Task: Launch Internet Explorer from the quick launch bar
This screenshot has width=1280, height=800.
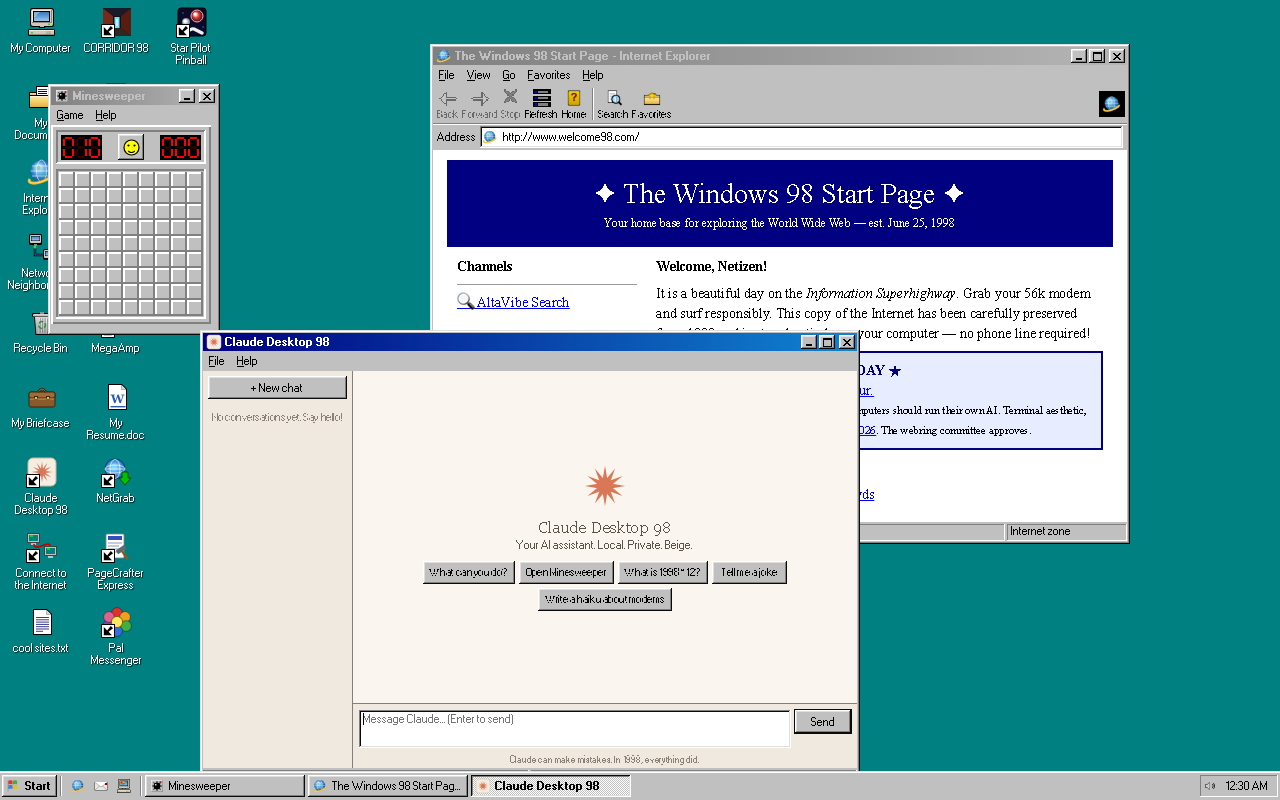Action: point(77,786)
